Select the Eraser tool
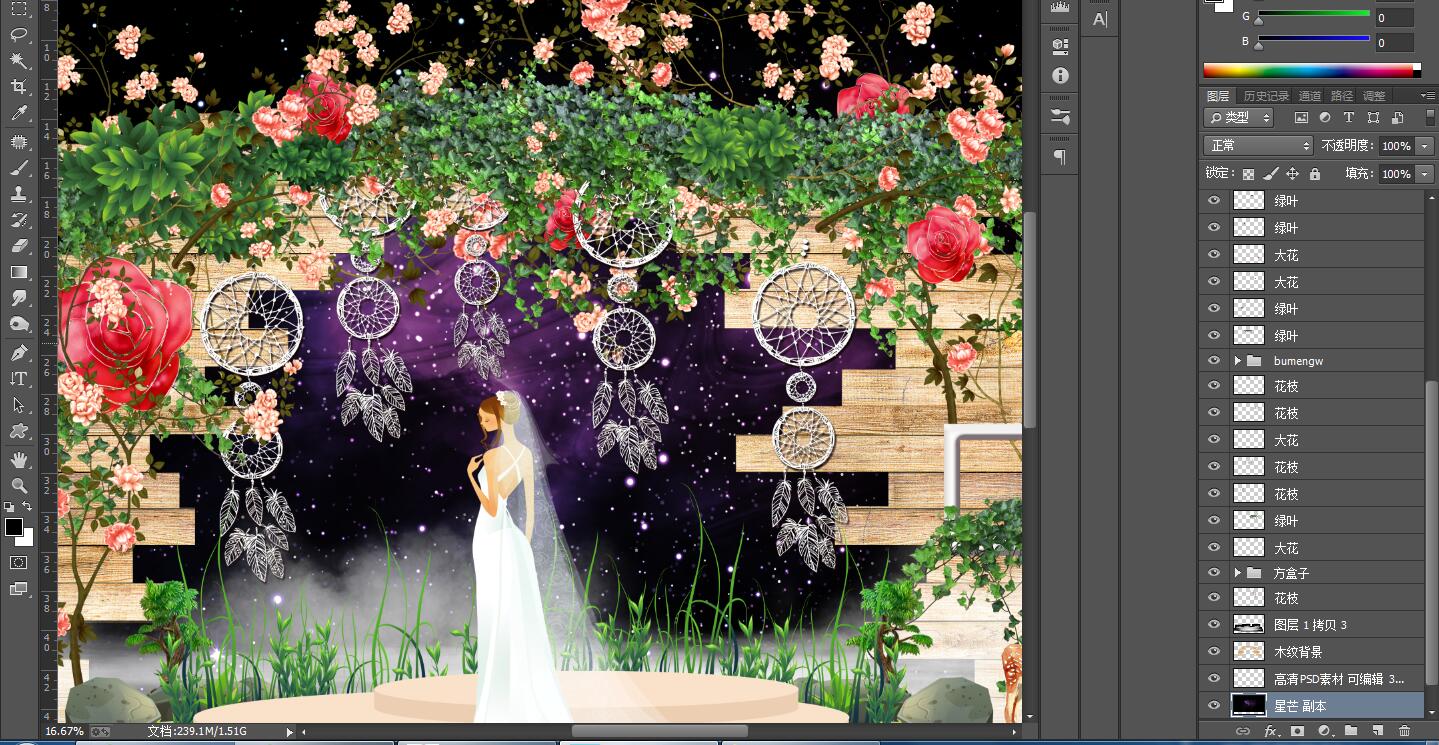This screenshot has height=745, width=1439. (19, 246)
